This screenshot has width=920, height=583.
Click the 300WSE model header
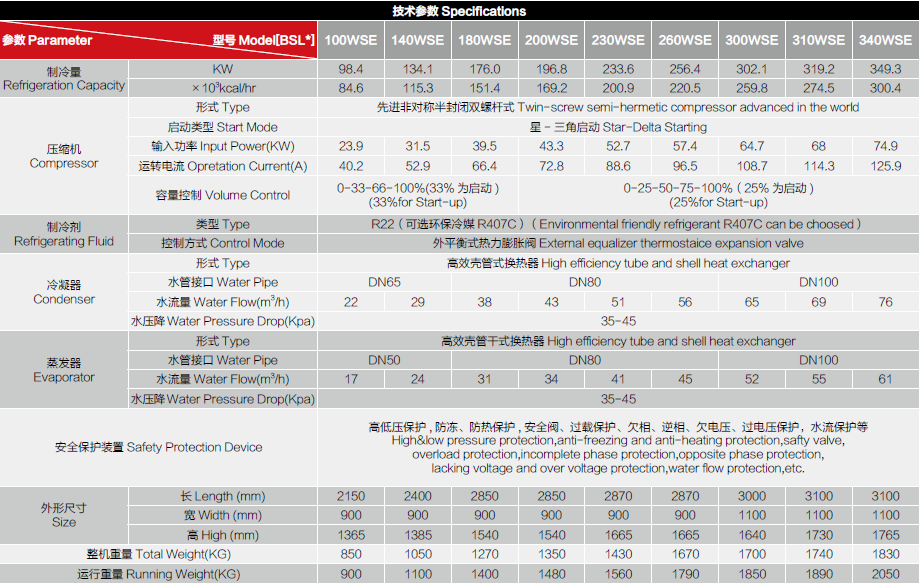point(752,40)
